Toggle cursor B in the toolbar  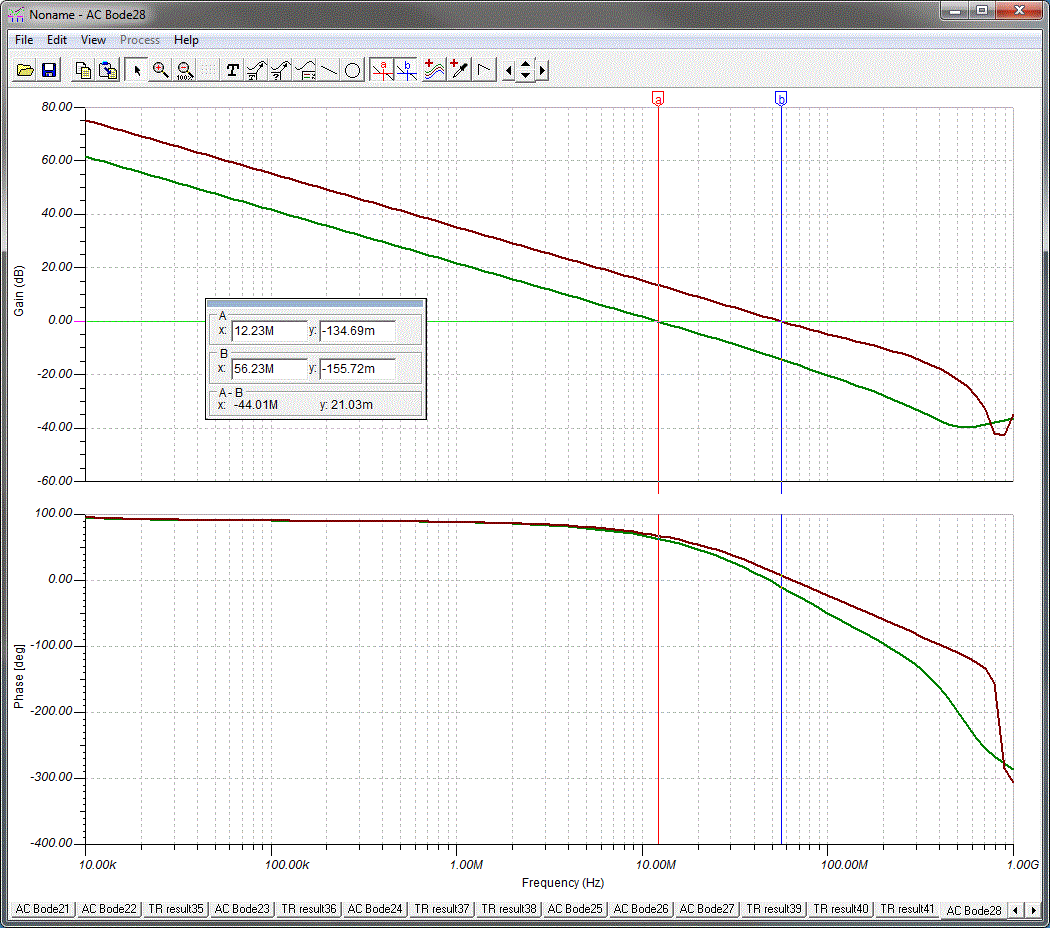click(x=406, y=70)
